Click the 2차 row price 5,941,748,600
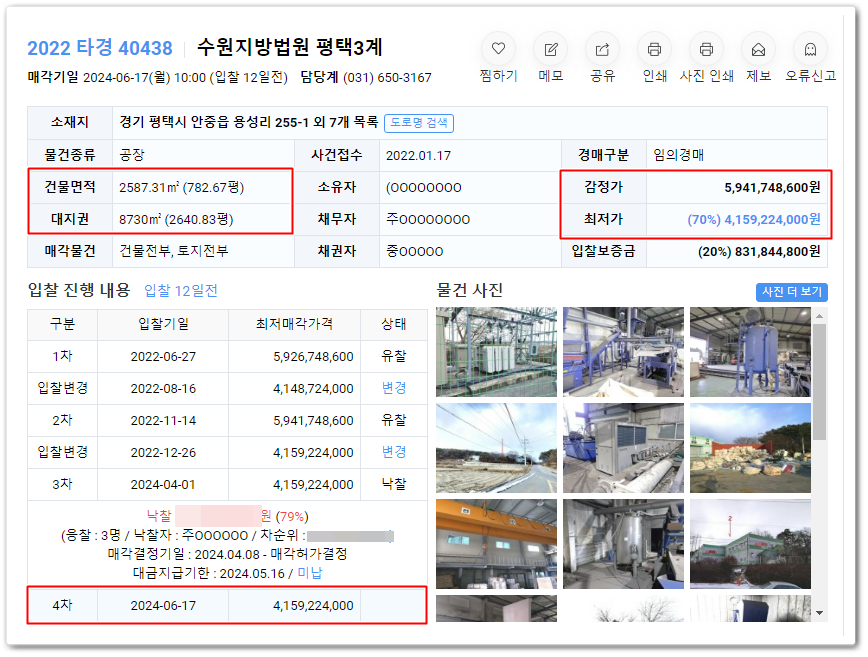 [x=313, y=421]
